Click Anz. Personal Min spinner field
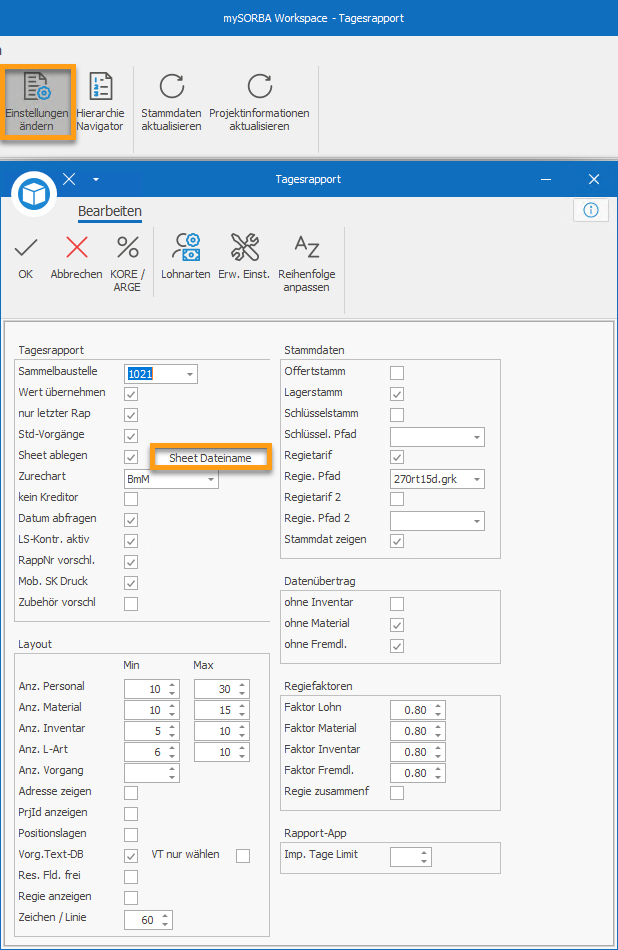 pyautogui.click(x=151, y=689)
